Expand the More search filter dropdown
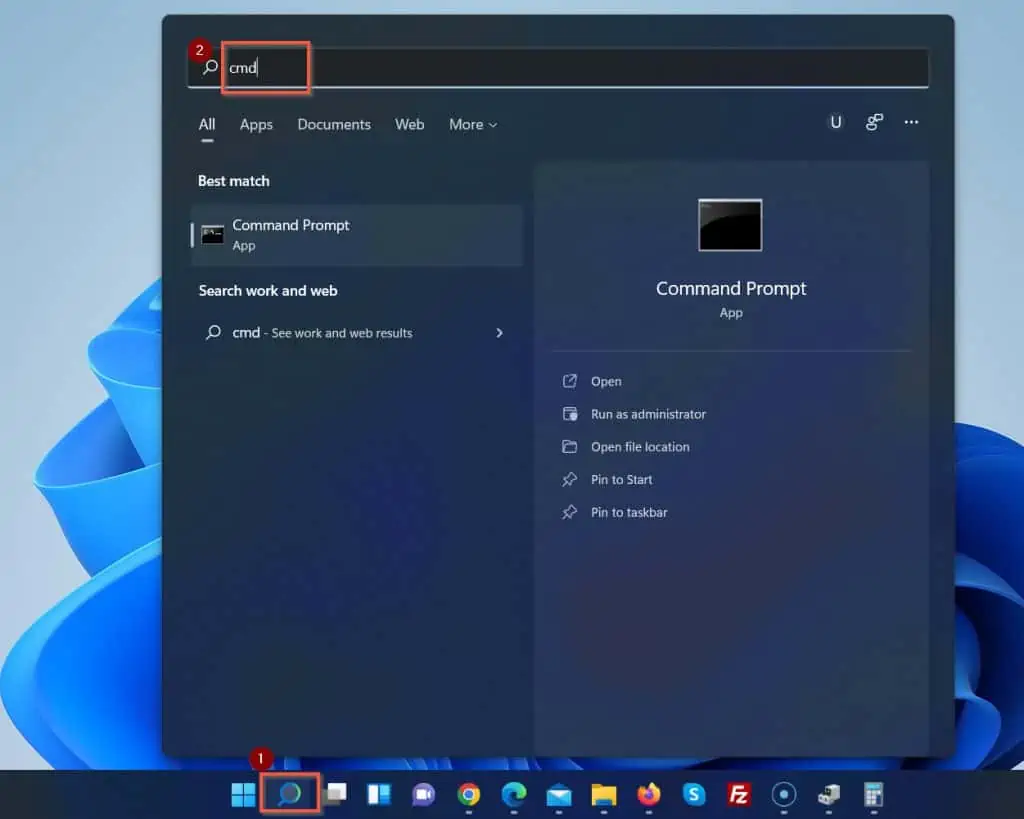Image resolution: width=1024 pixels, height=819 pixels. 472,124
